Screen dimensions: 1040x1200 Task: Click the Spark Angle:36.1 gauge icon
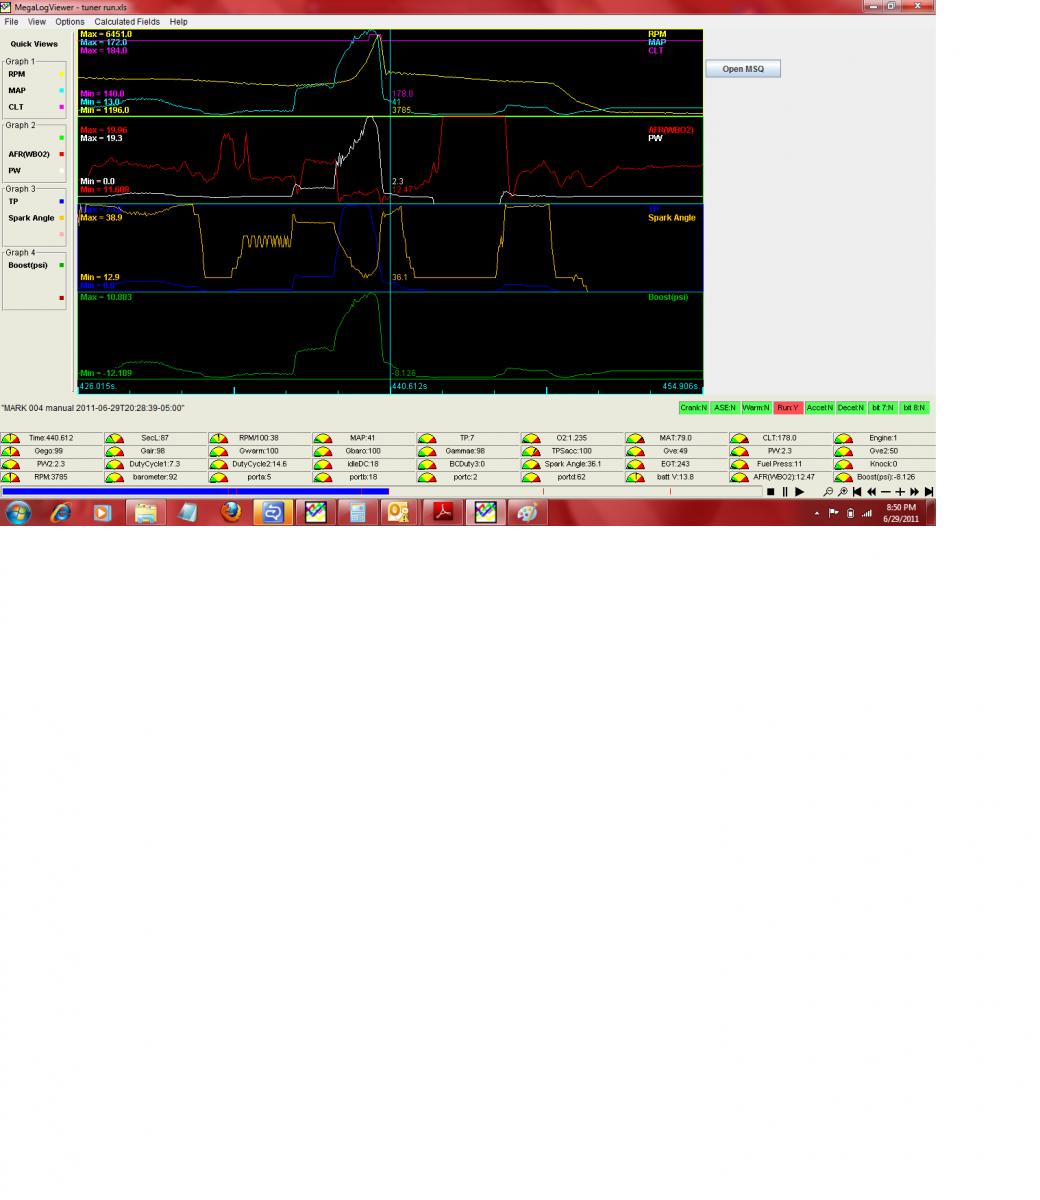[x=530, y=464]
